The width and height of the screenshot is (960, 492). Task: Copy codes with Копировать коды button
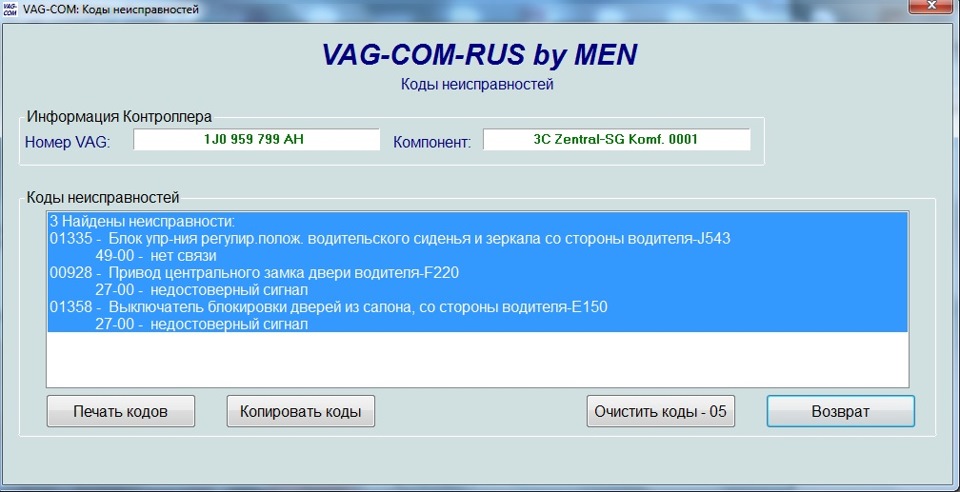pos(301,411)
